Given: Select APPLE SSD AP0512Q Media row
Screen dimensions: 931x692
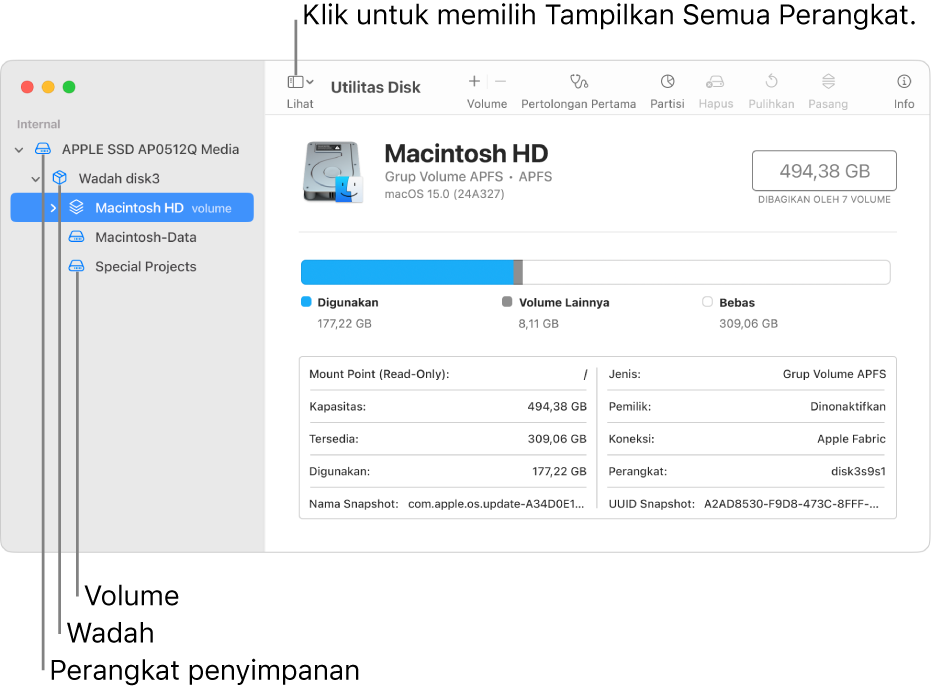Looking at the screenshot, I should tap(132, 150).
